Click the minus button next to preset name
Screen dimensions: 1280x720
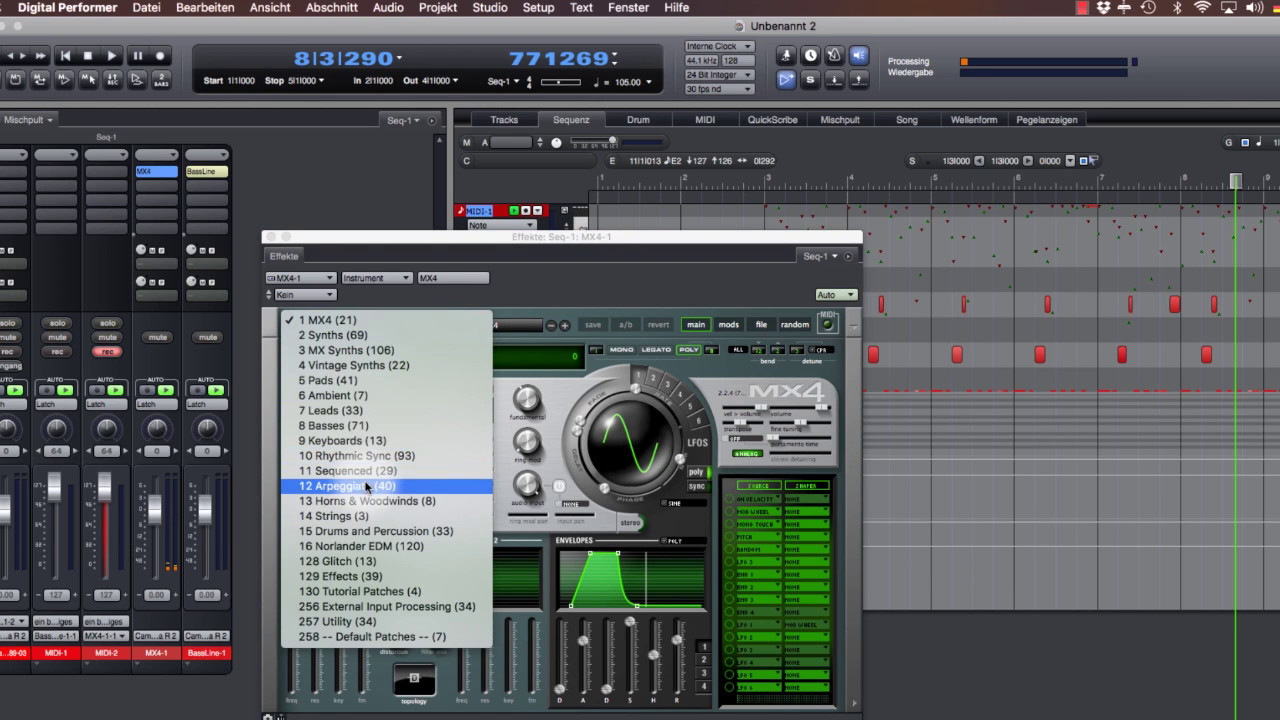[551, 325]
